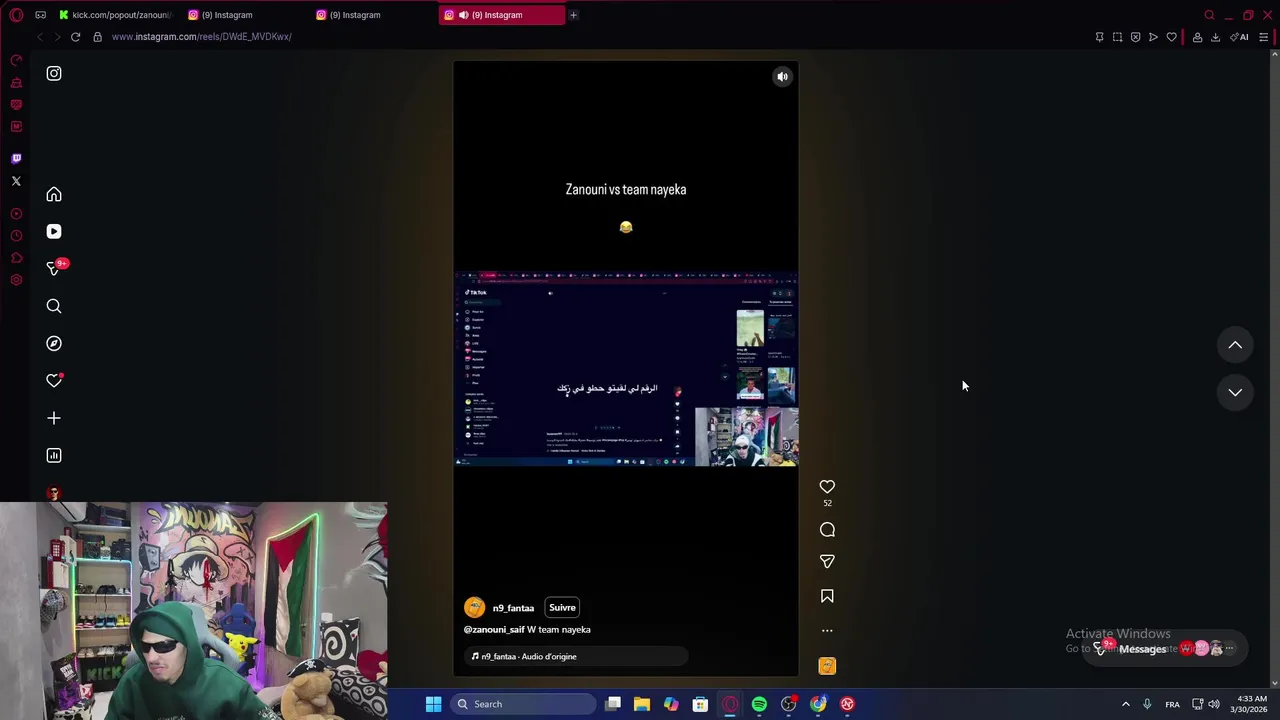The height and width of the screenshot is (720, 1280).
Task: Open the browser profile account icon
Action: pos(1197,37)
